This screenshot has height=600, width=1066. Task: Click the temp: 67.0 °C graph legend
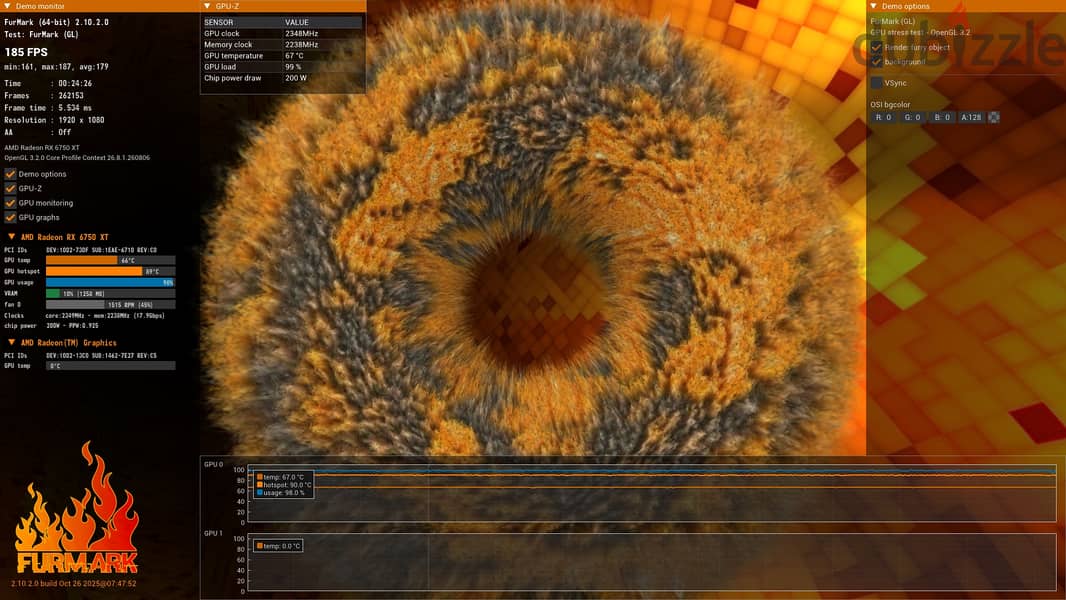pyautogui.click(x=280, y=477)
